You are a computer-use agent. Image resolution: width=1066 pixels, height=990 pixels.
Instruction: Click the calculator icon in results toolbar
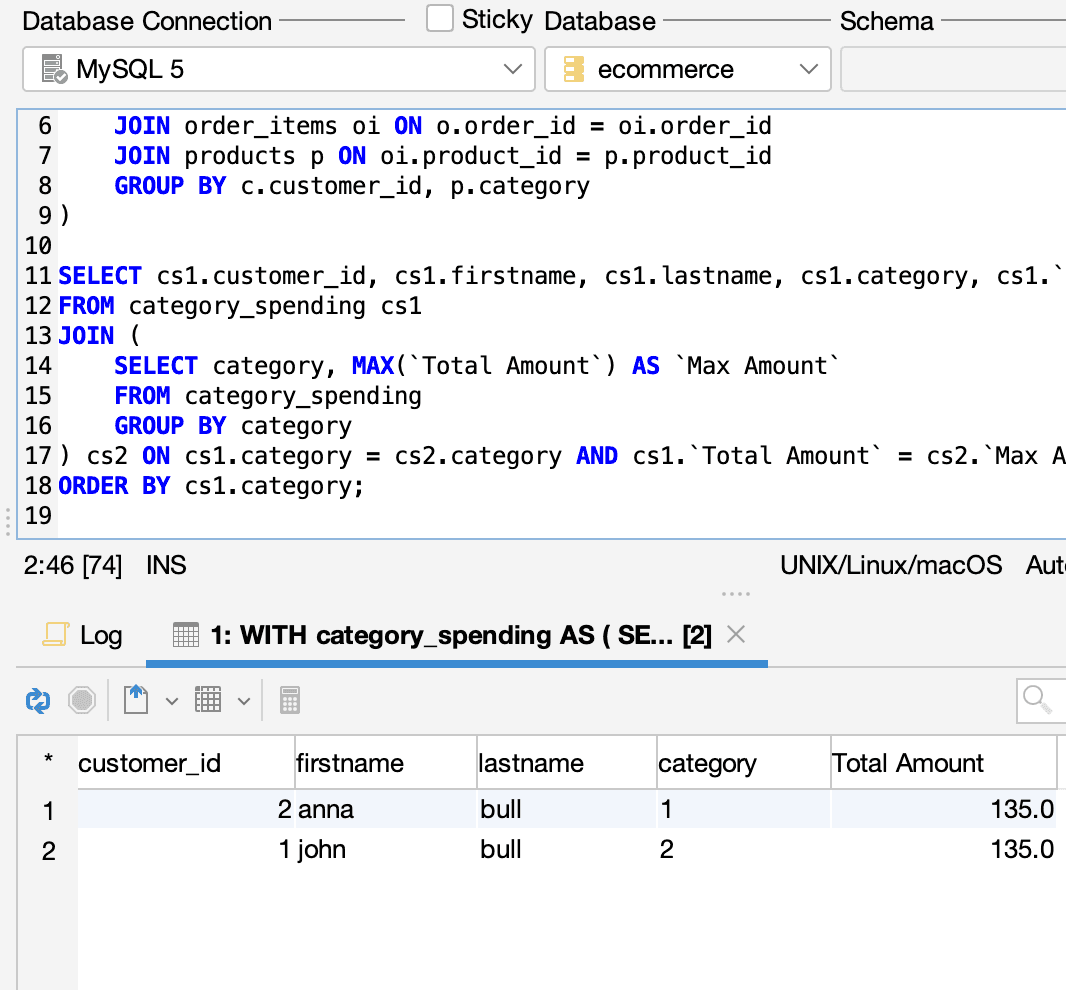click(x=290, y=700)
